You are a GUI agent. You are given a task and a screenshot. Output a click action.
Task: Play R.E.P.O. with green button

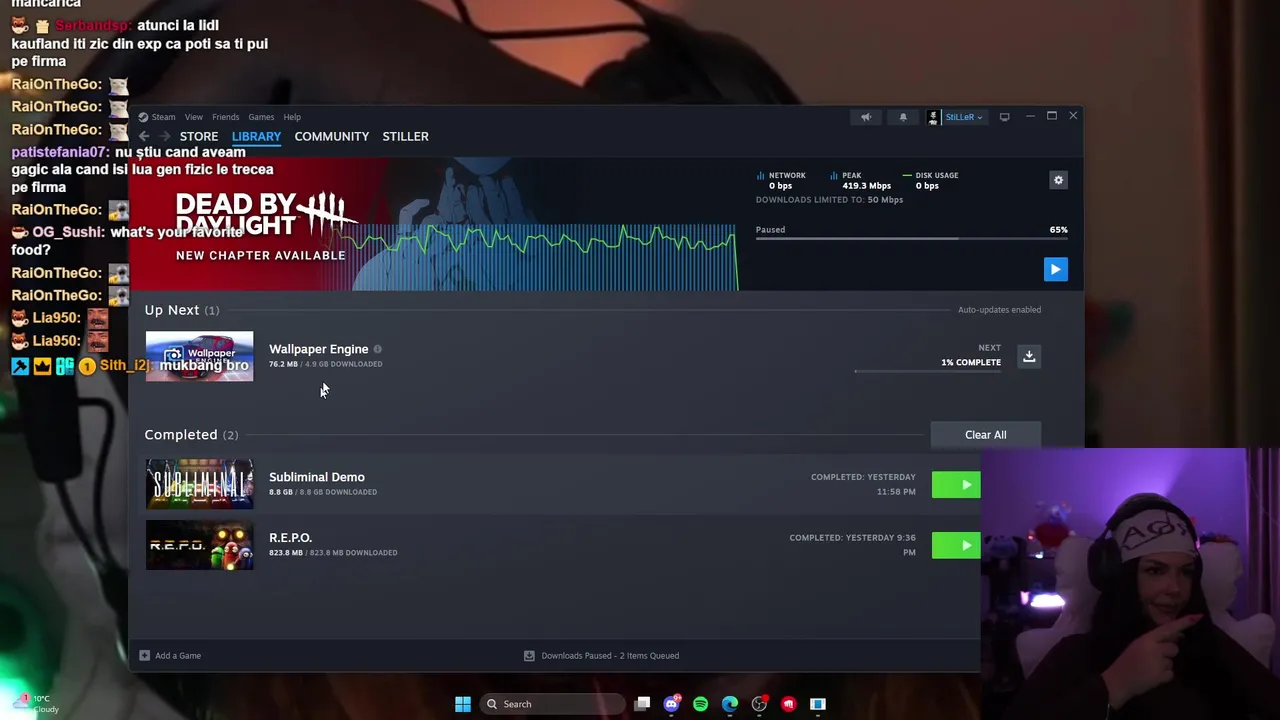click(x=956, y=545)
